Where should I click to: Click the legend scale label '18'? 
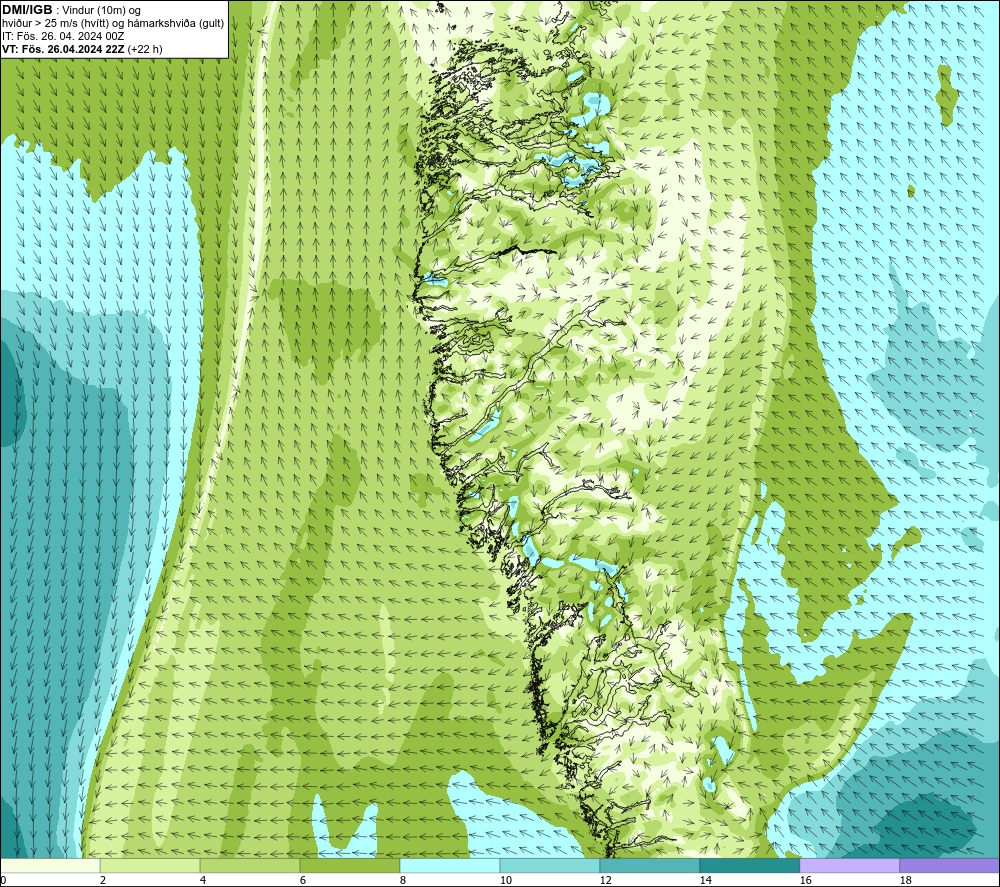pos(906,880)
